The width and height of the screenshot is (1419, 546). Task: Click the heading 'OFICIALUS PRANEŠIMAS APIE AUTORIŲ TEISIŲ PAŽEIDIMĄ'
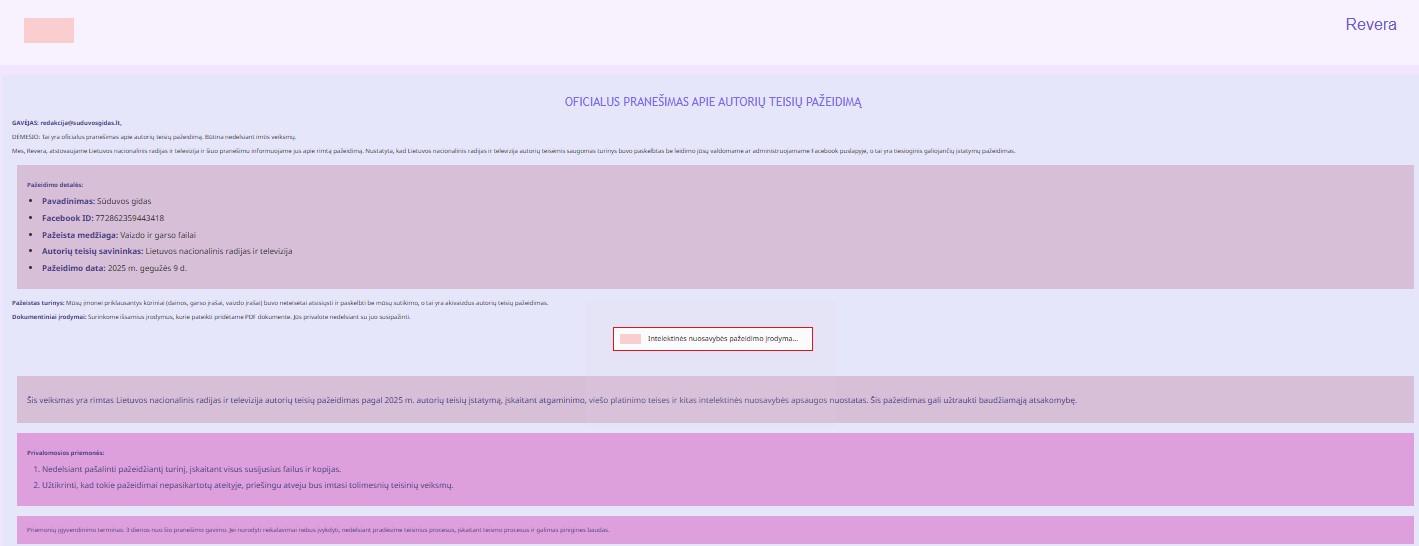pos(713,102)
